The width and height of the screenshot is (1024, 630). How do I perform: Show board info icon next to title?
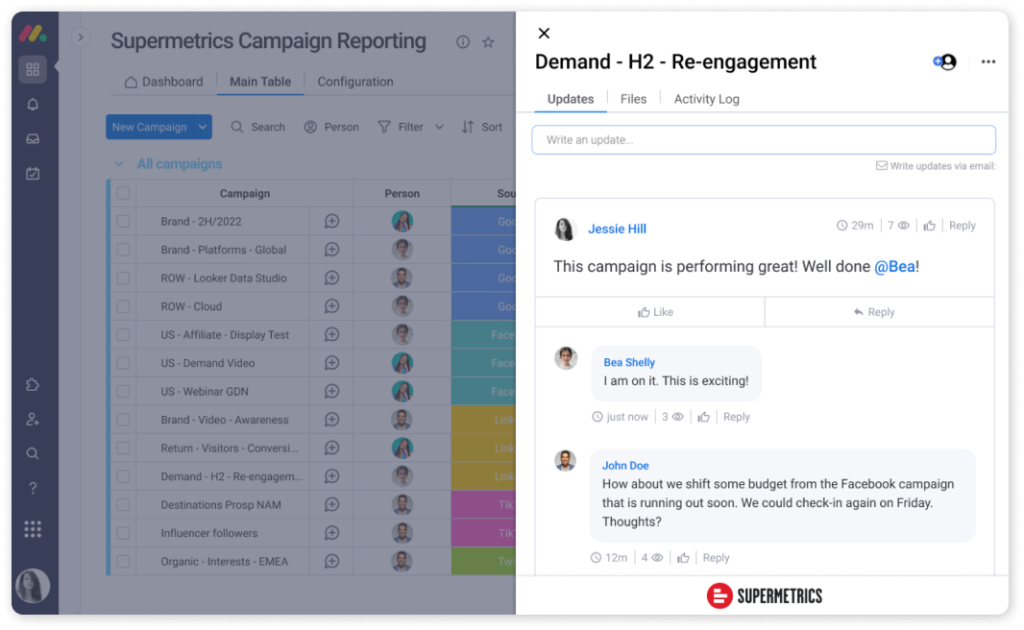pyautogui.click(x=463, y=42)
